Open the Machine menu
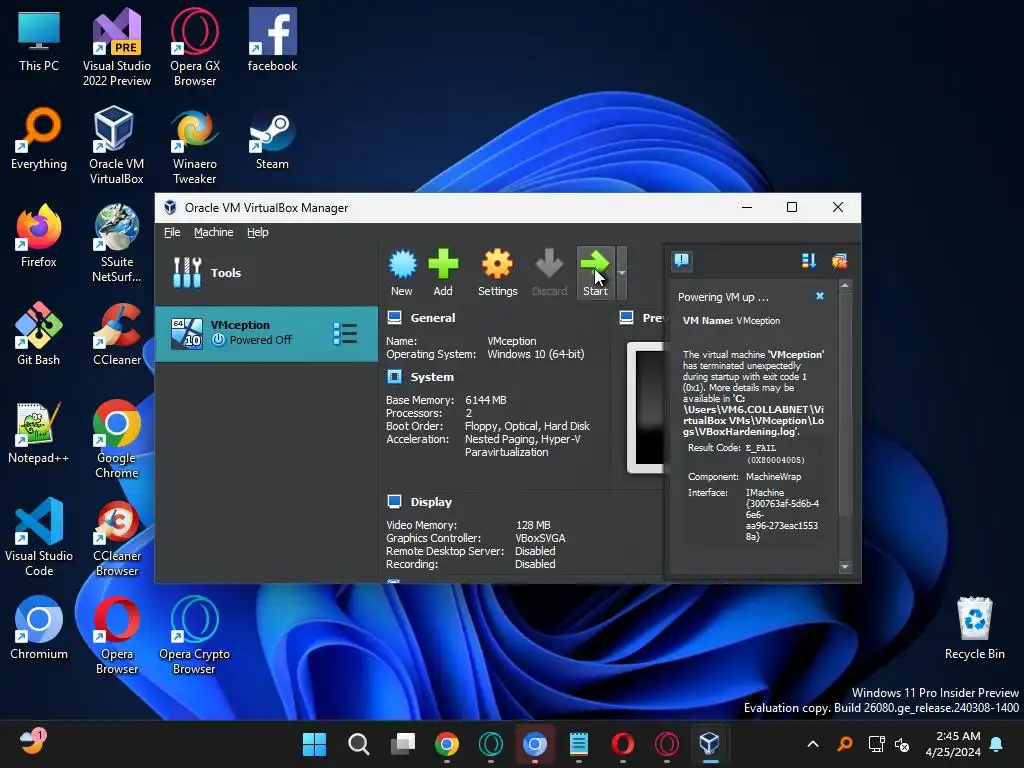 click(x=214, y=232)
